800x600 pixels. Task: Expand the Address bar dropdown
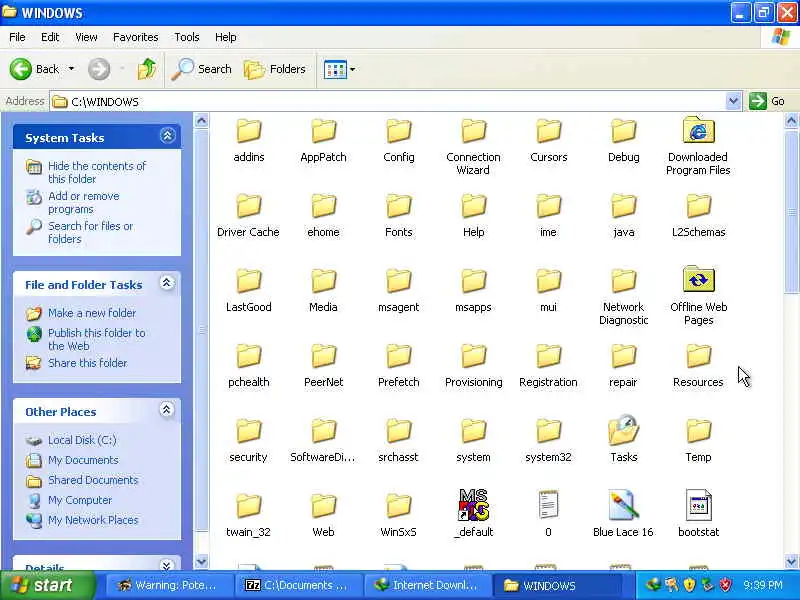coord(733,101)
